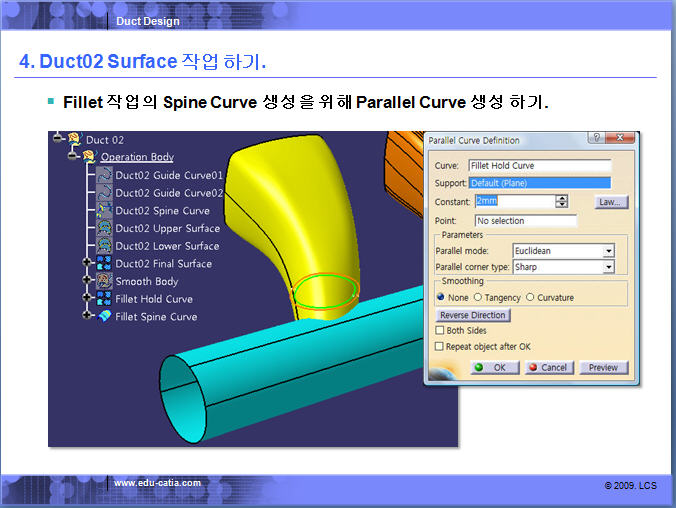This screenshot has height=508, width=676.
Task: Click the Preview button
Action: coord(603,368)
